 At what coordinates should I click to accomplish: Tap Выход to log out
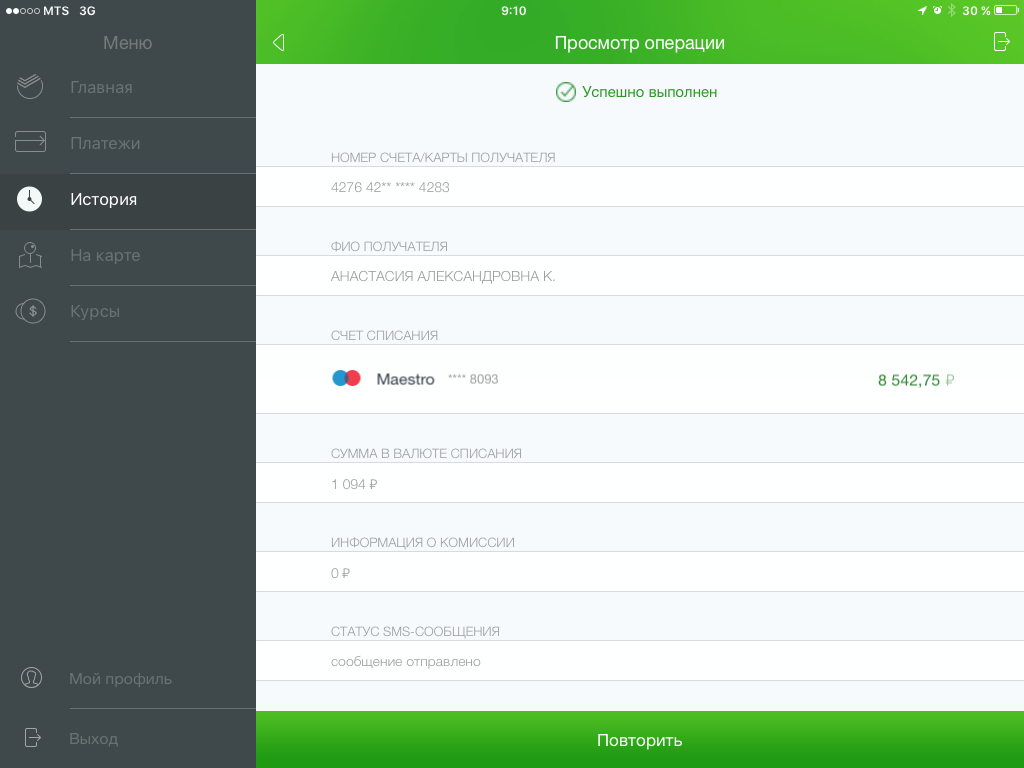click(128, 739)
